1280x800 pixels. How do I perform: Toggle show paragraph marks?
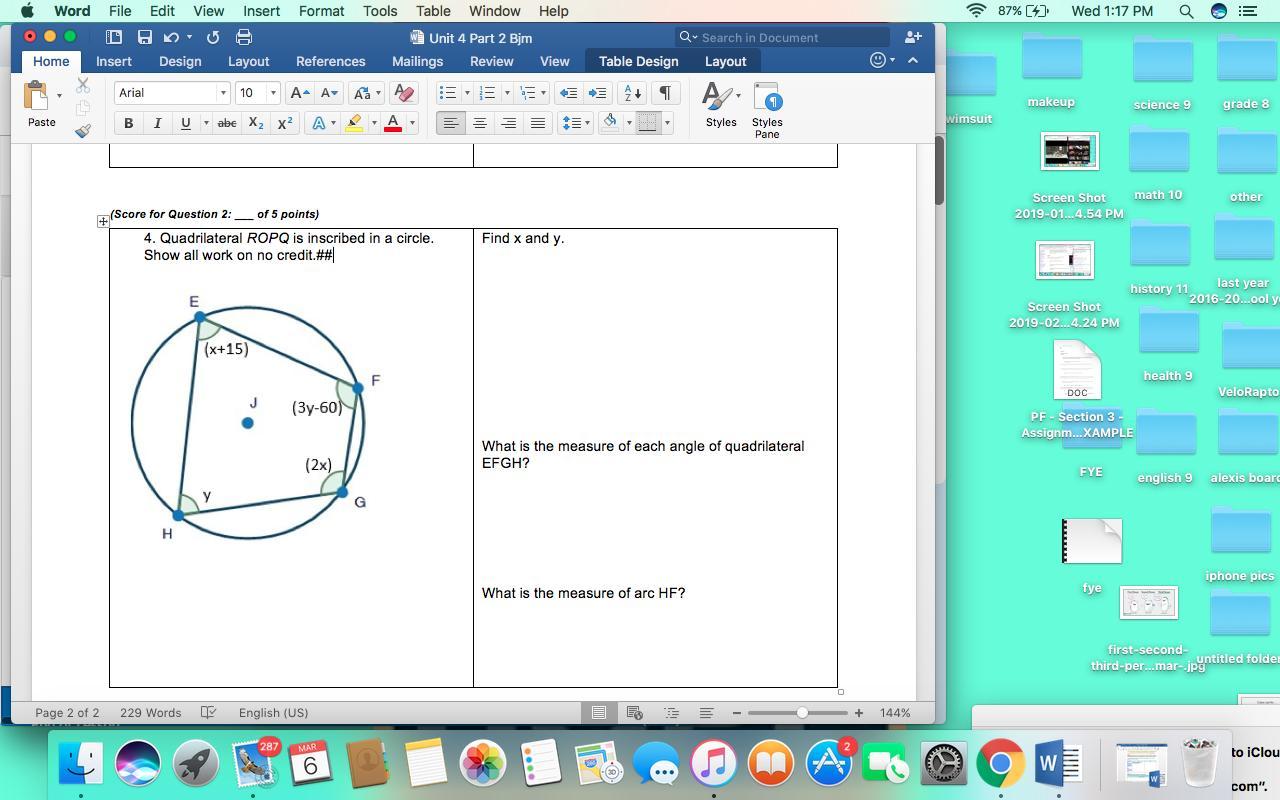664,93
